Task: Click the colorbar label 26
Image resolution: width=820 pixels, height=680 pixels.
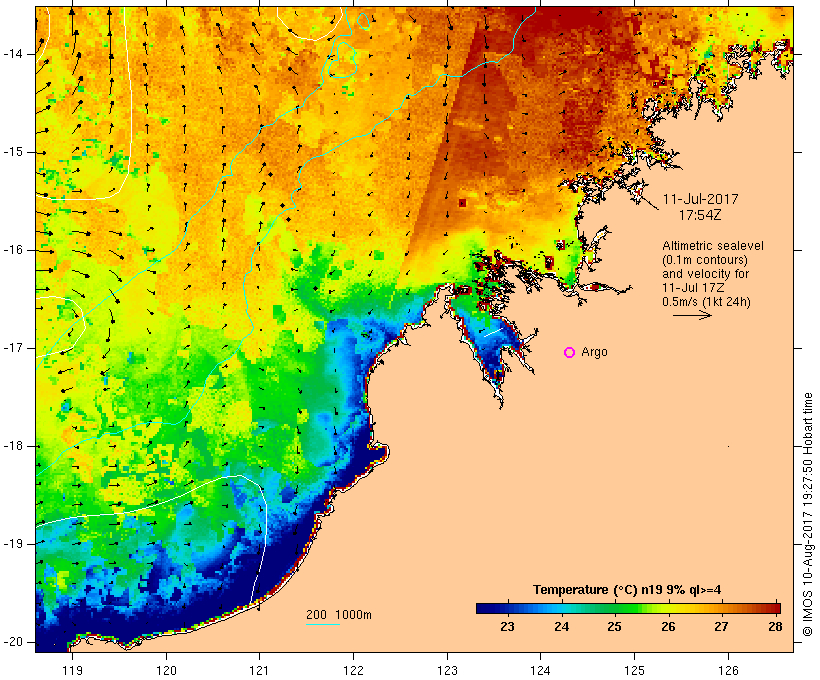Action: point(668,627)
